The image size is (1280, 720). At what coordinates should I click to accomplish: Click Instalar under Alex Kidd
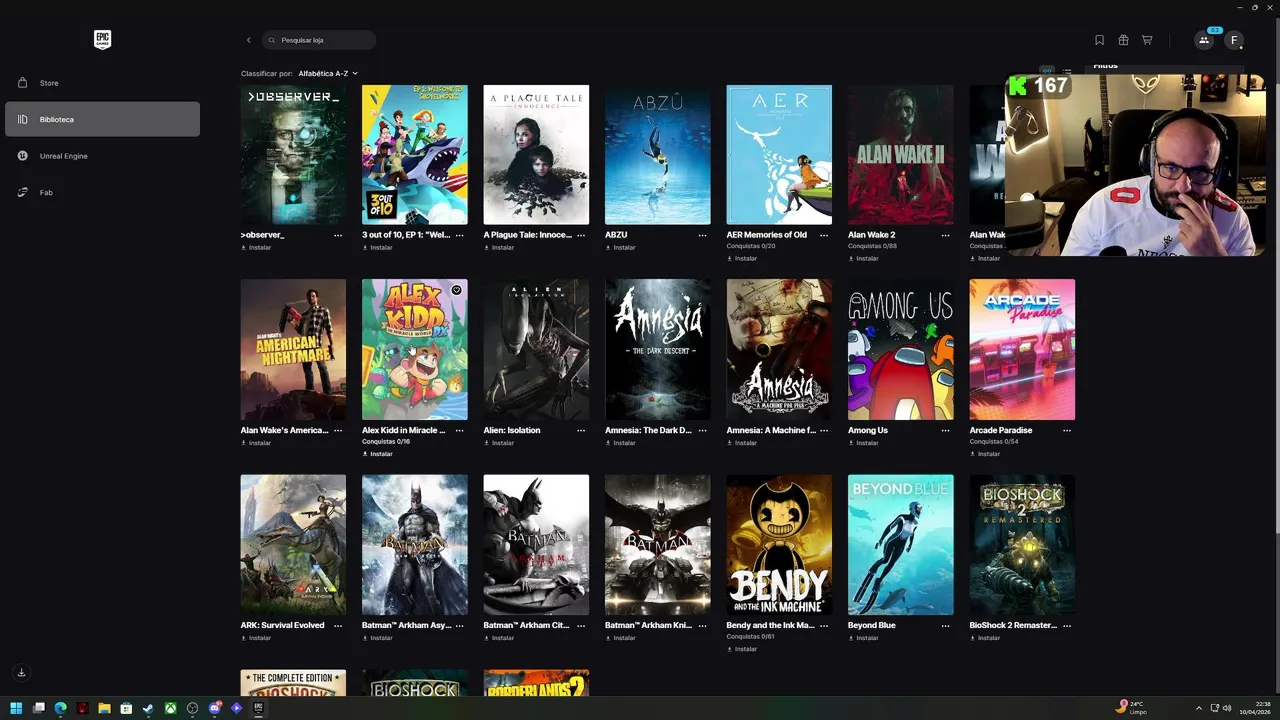click(377, 453)
